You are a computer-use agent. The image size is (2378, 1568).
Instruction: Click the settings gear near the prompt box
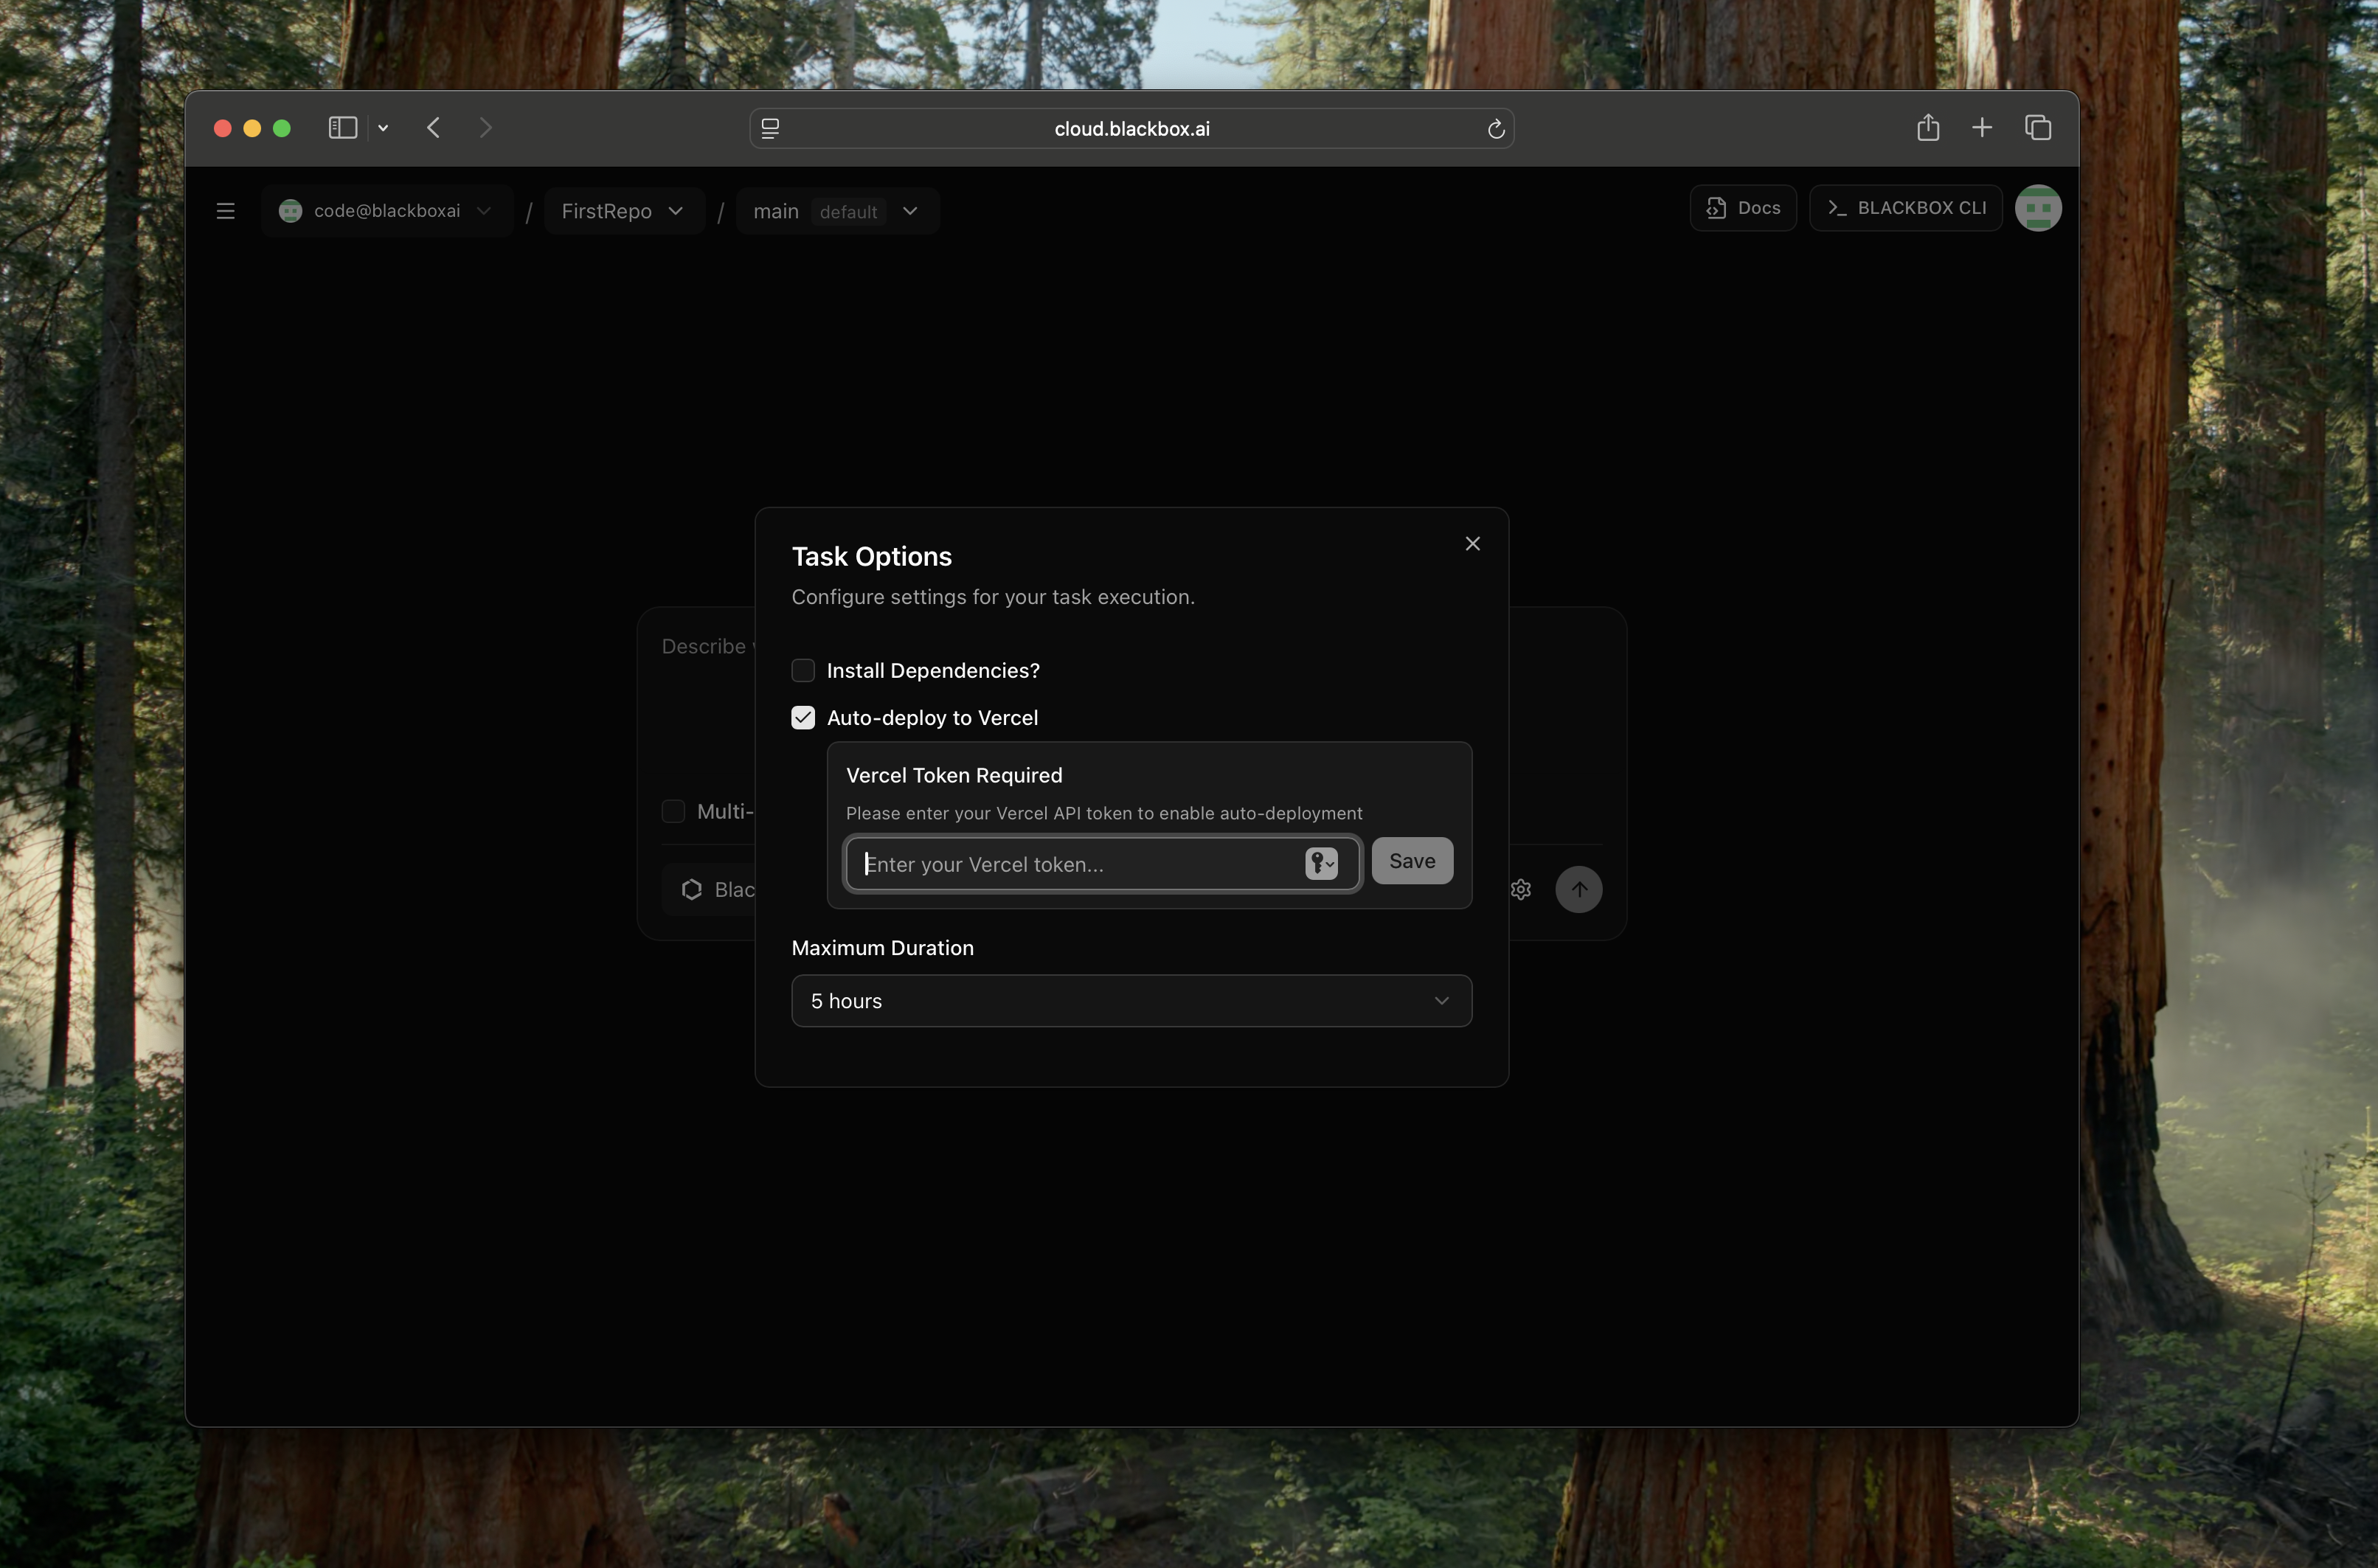coord(1521,888)
